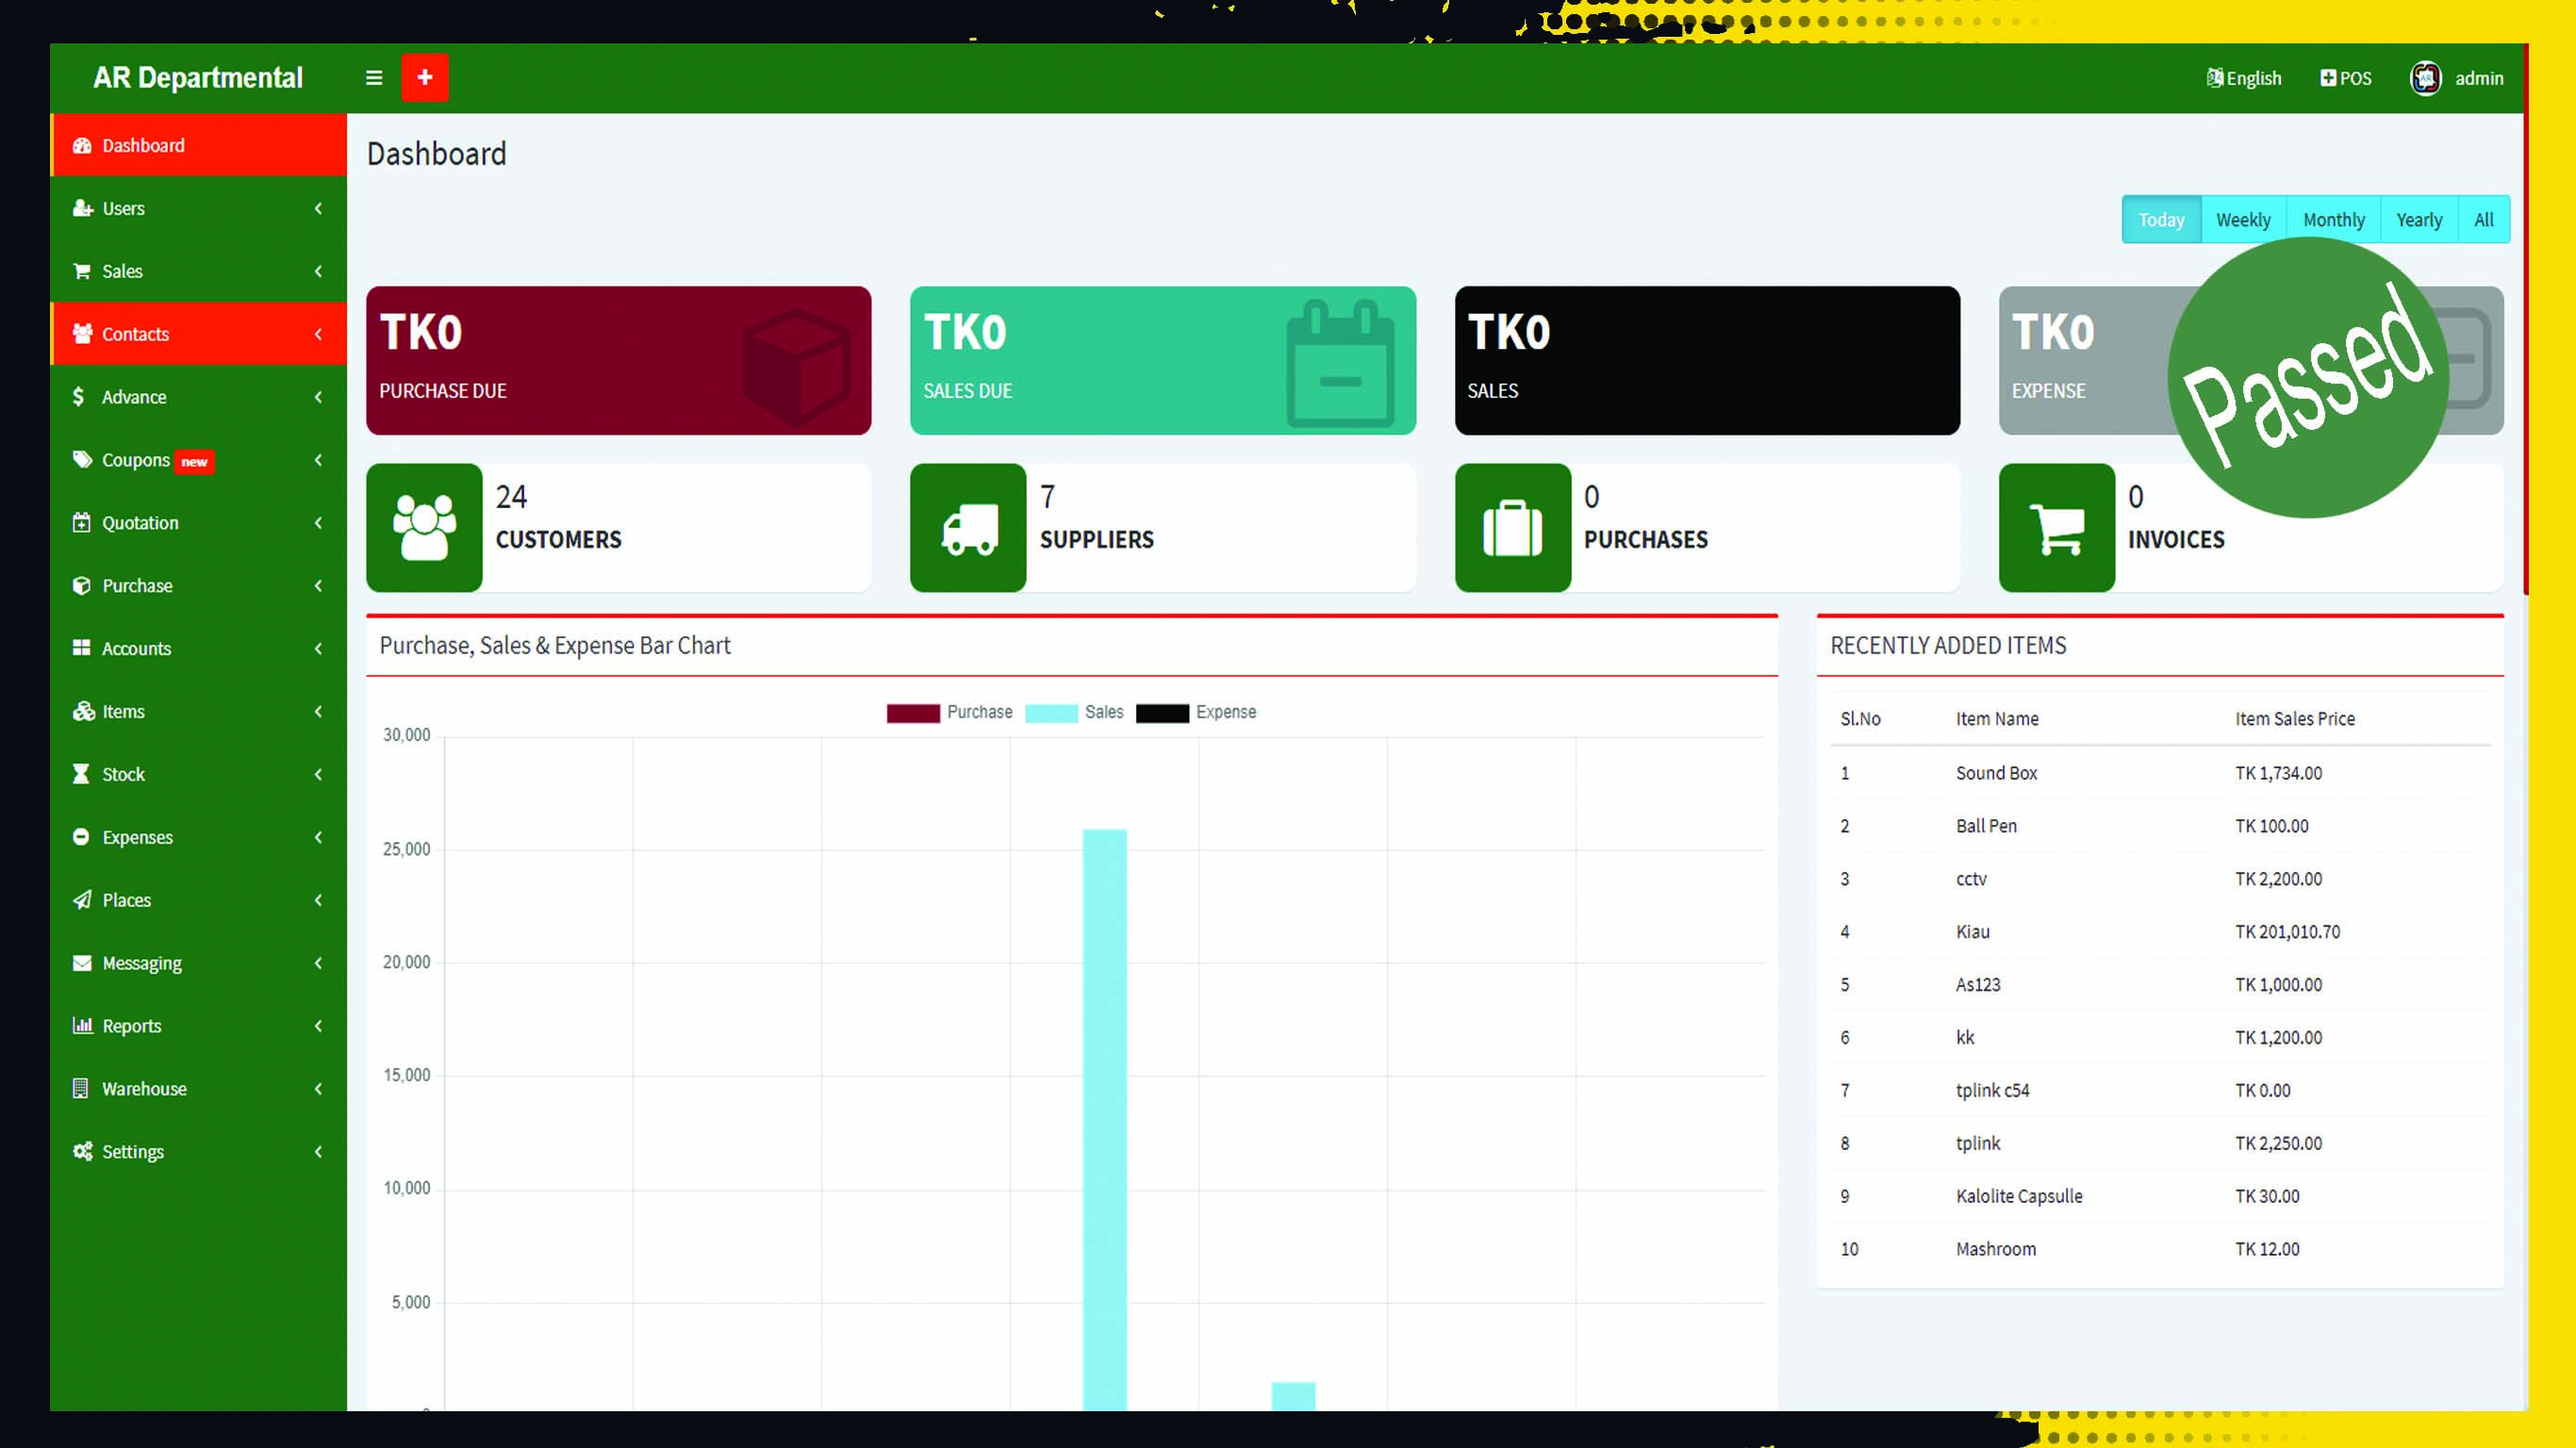Click the suppliers truck icon tile
2576x1448 pixels.
pyautogui.click(x=968, y=528)
